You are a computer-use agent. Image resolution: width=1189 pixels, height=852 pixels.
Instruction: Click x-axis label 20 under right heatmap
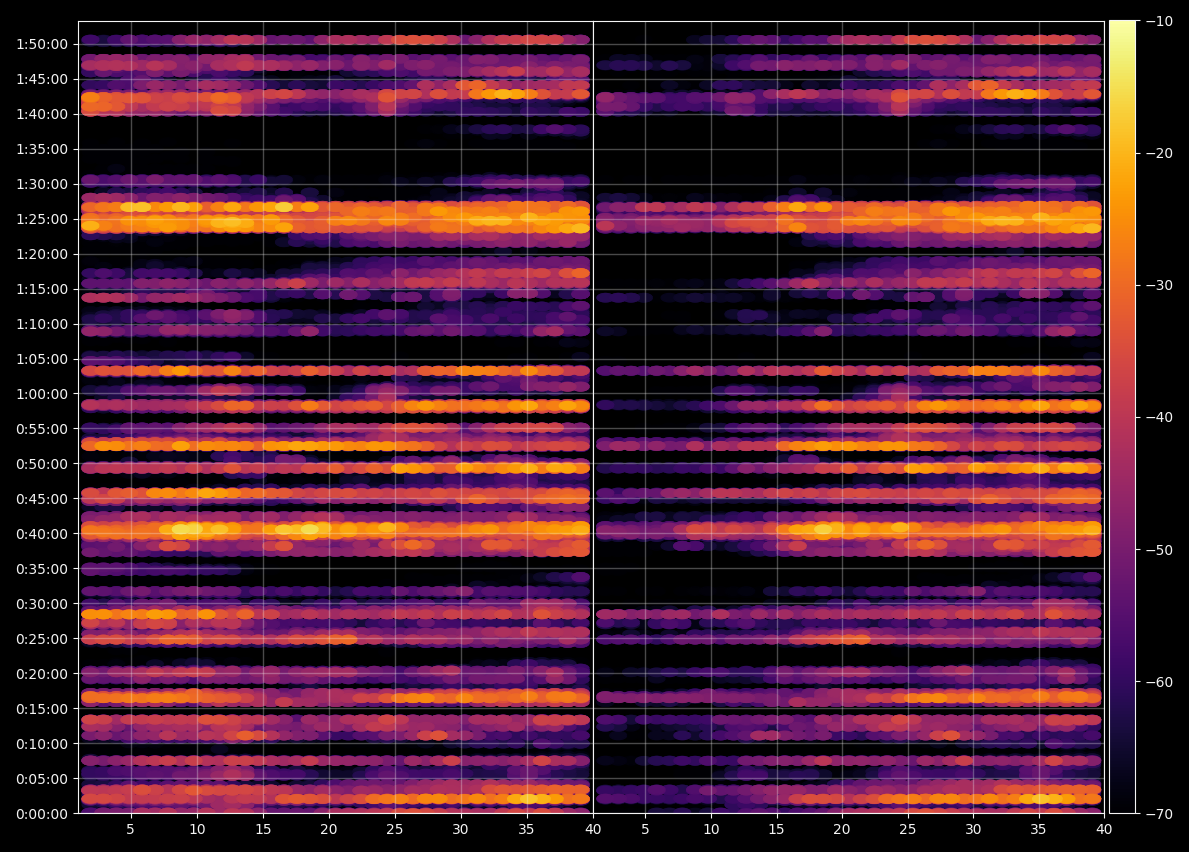coord(842,829)
